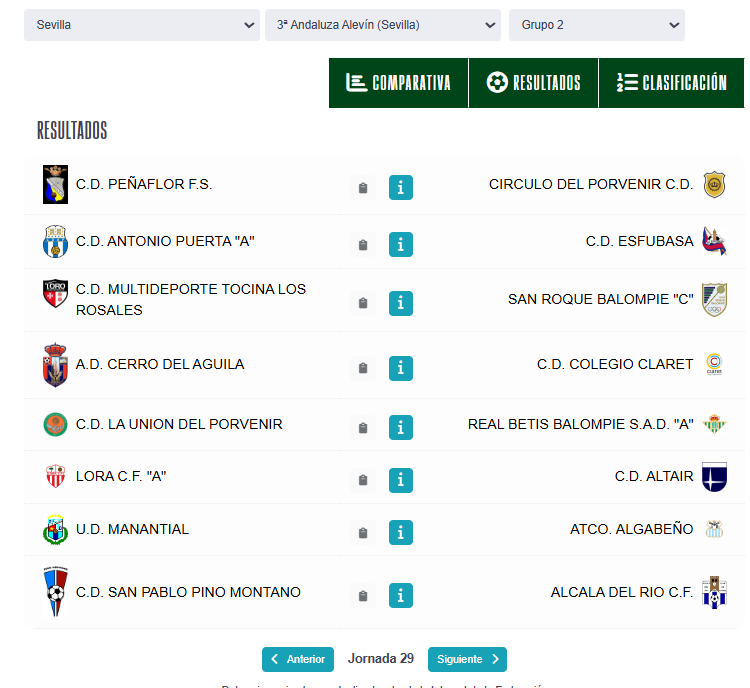Open the Resultados tab

tap(533, 83)
